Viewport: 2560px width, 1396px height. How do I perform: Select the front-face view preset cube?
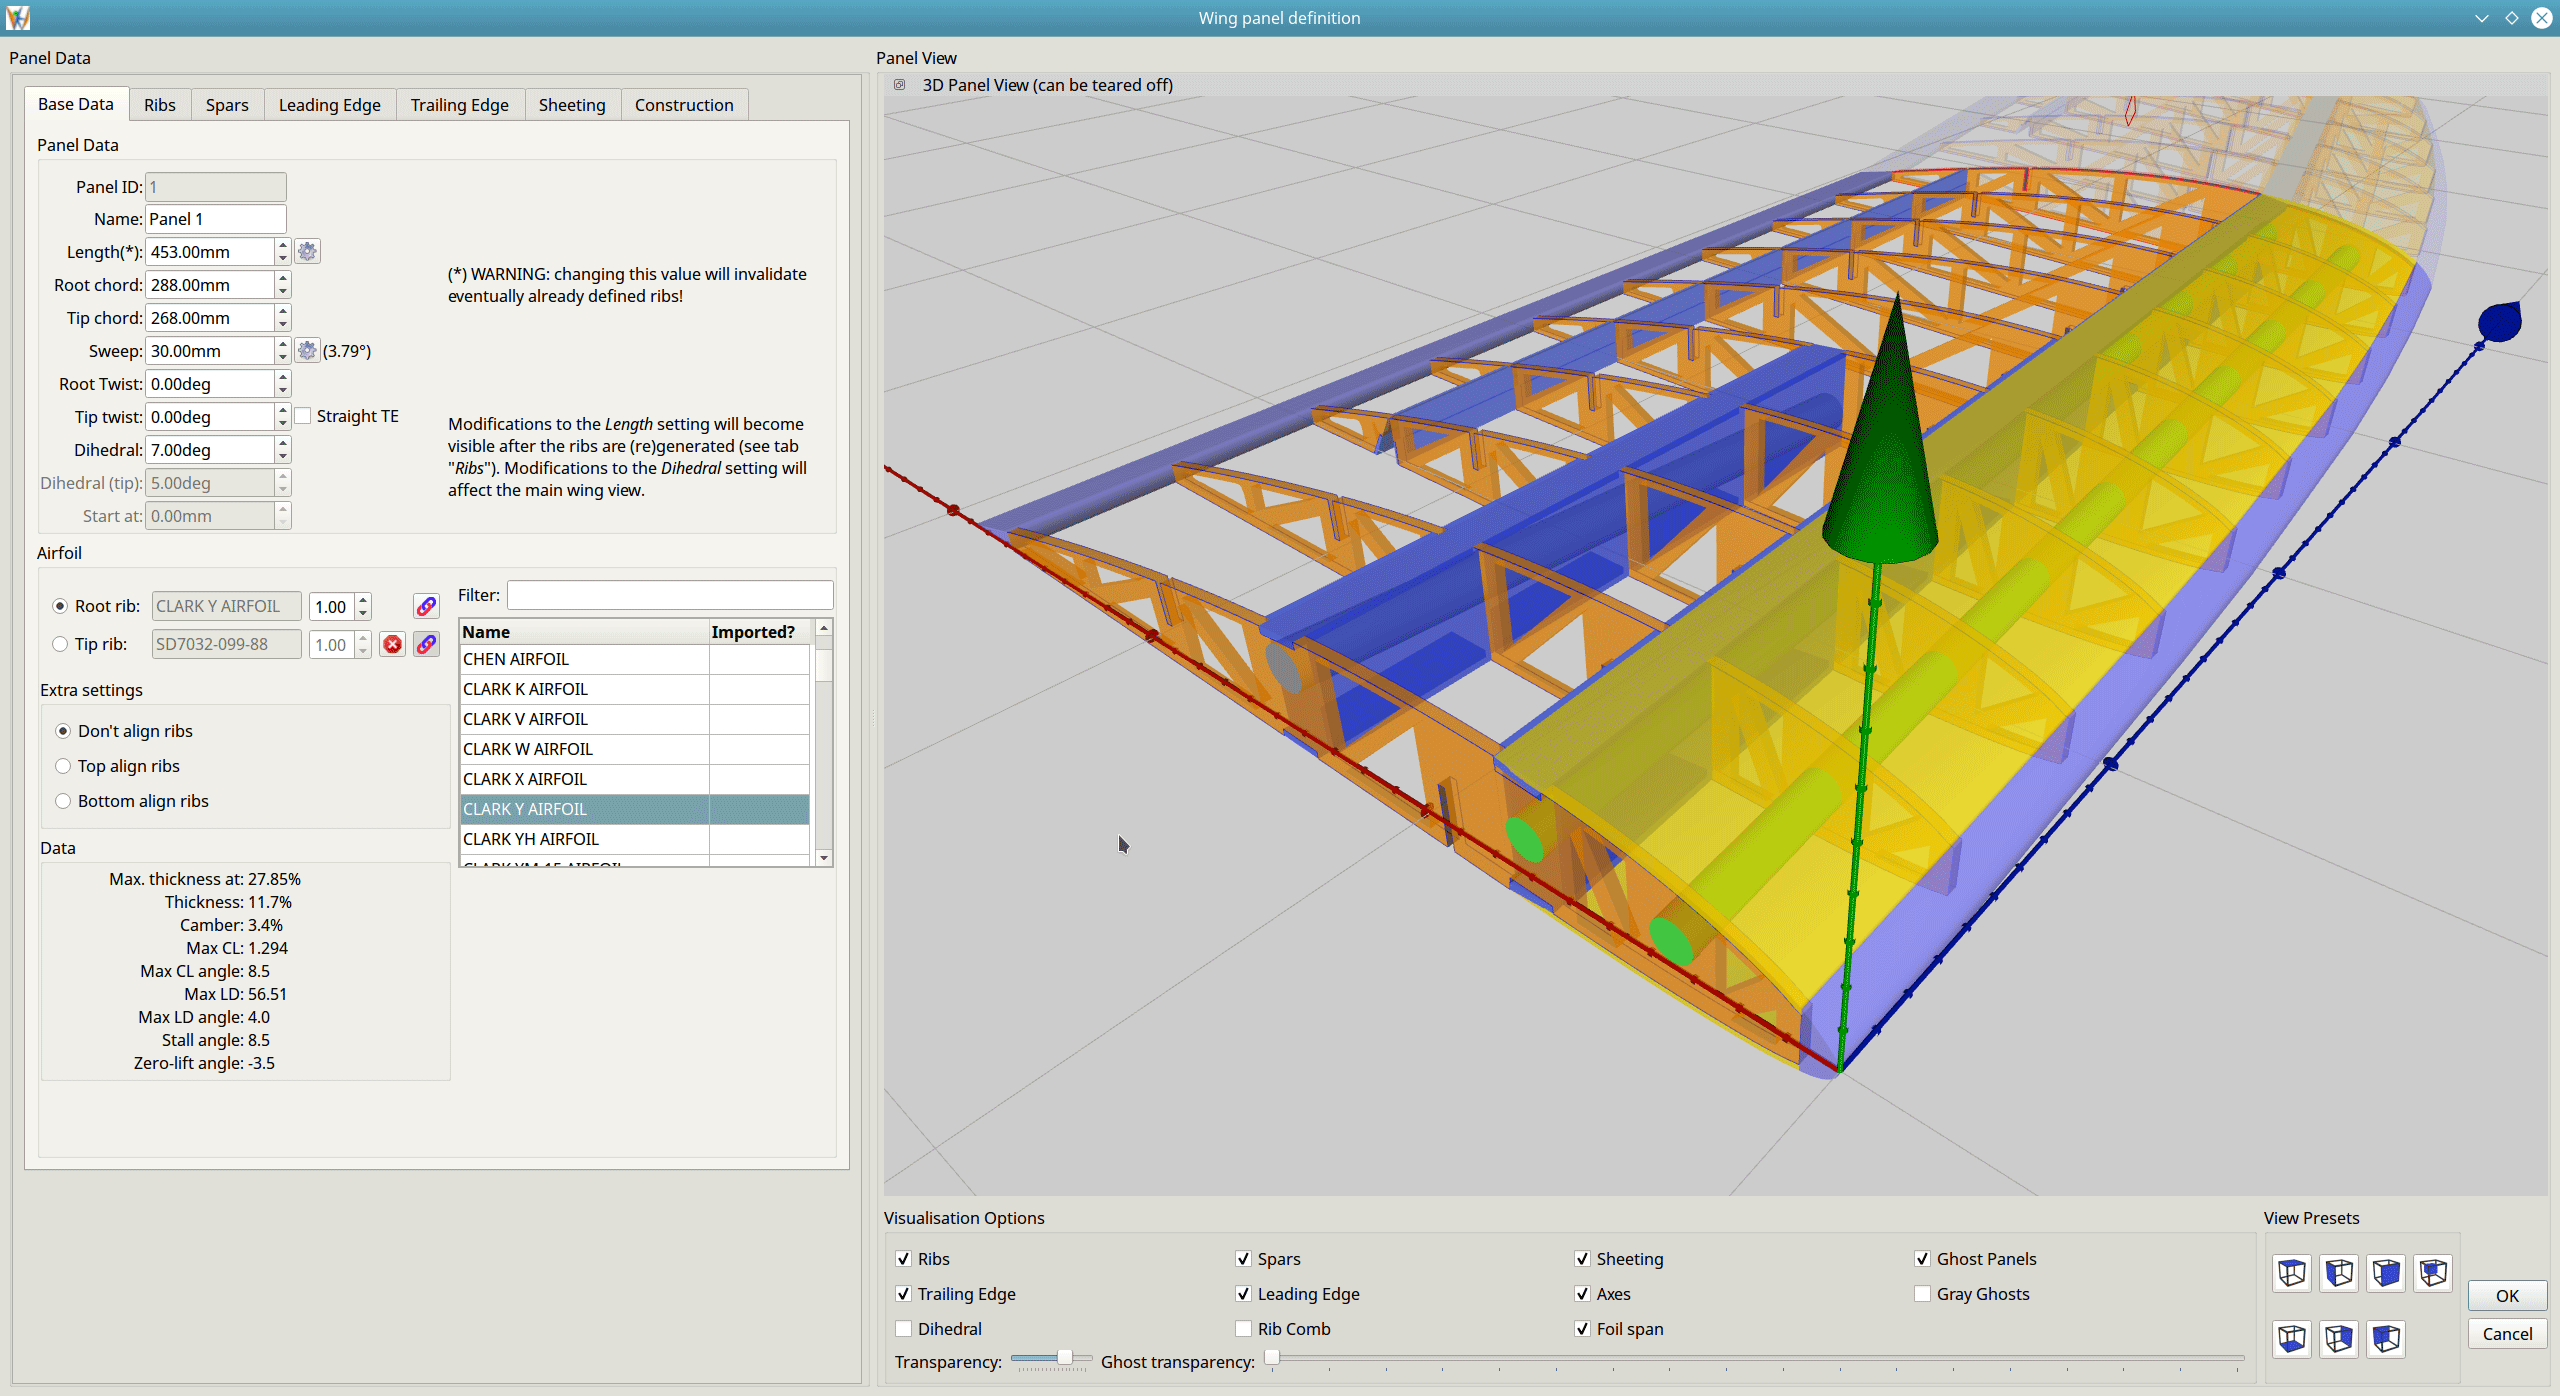(2386, 1273)
